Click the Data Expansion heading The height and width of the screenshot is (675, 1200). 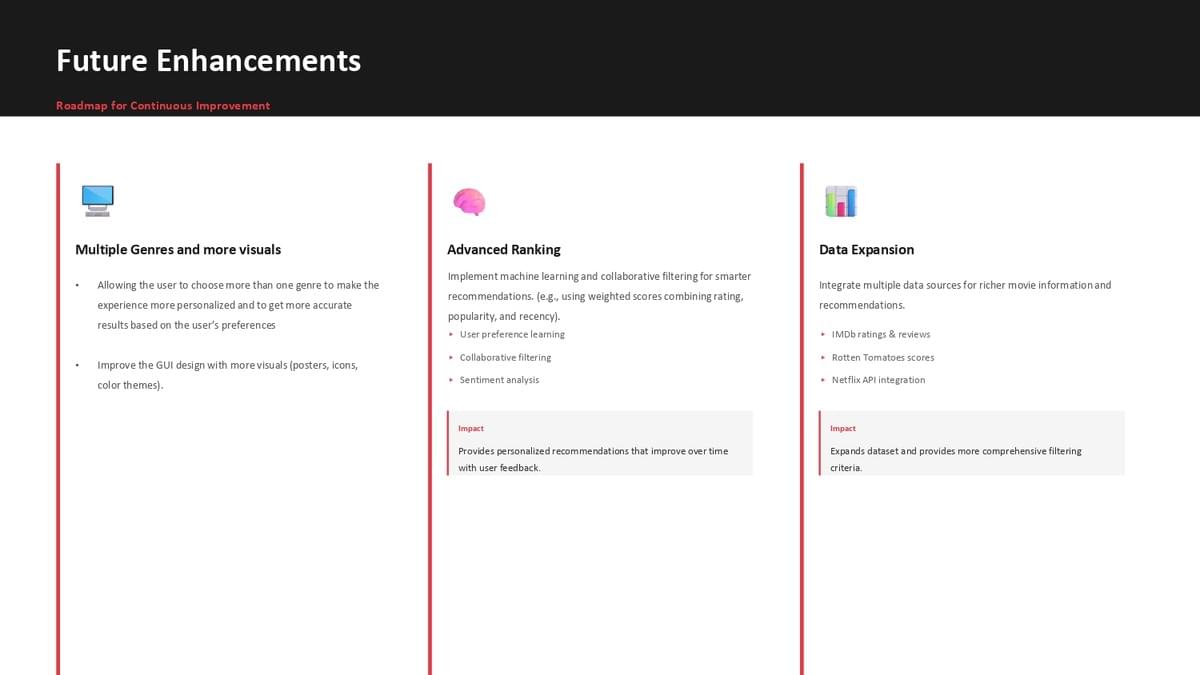[x=866, y=250]
